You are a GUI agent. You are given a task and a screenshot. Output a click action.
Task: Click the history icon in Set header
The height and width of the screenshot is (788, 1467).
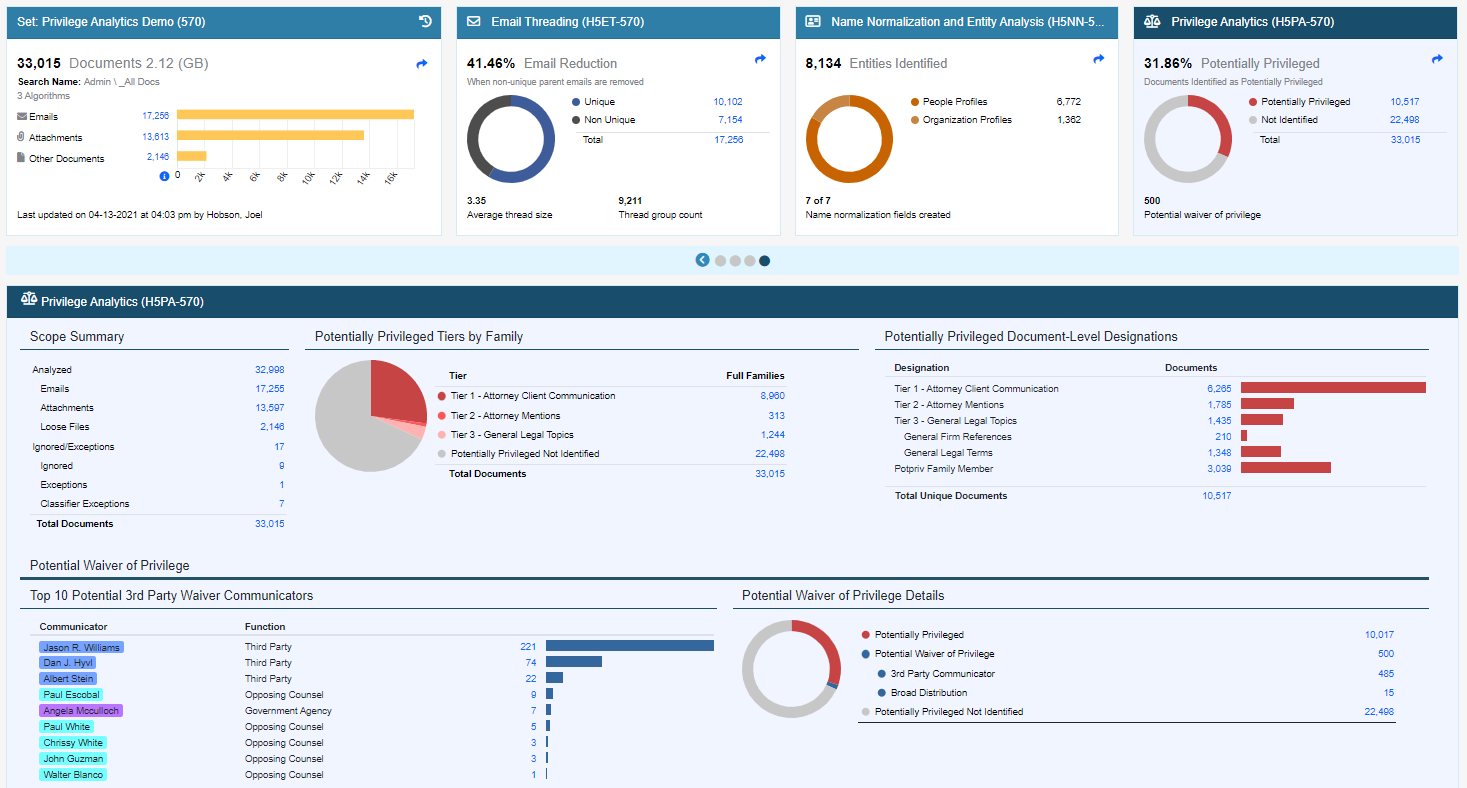click(x=425, y=21)
